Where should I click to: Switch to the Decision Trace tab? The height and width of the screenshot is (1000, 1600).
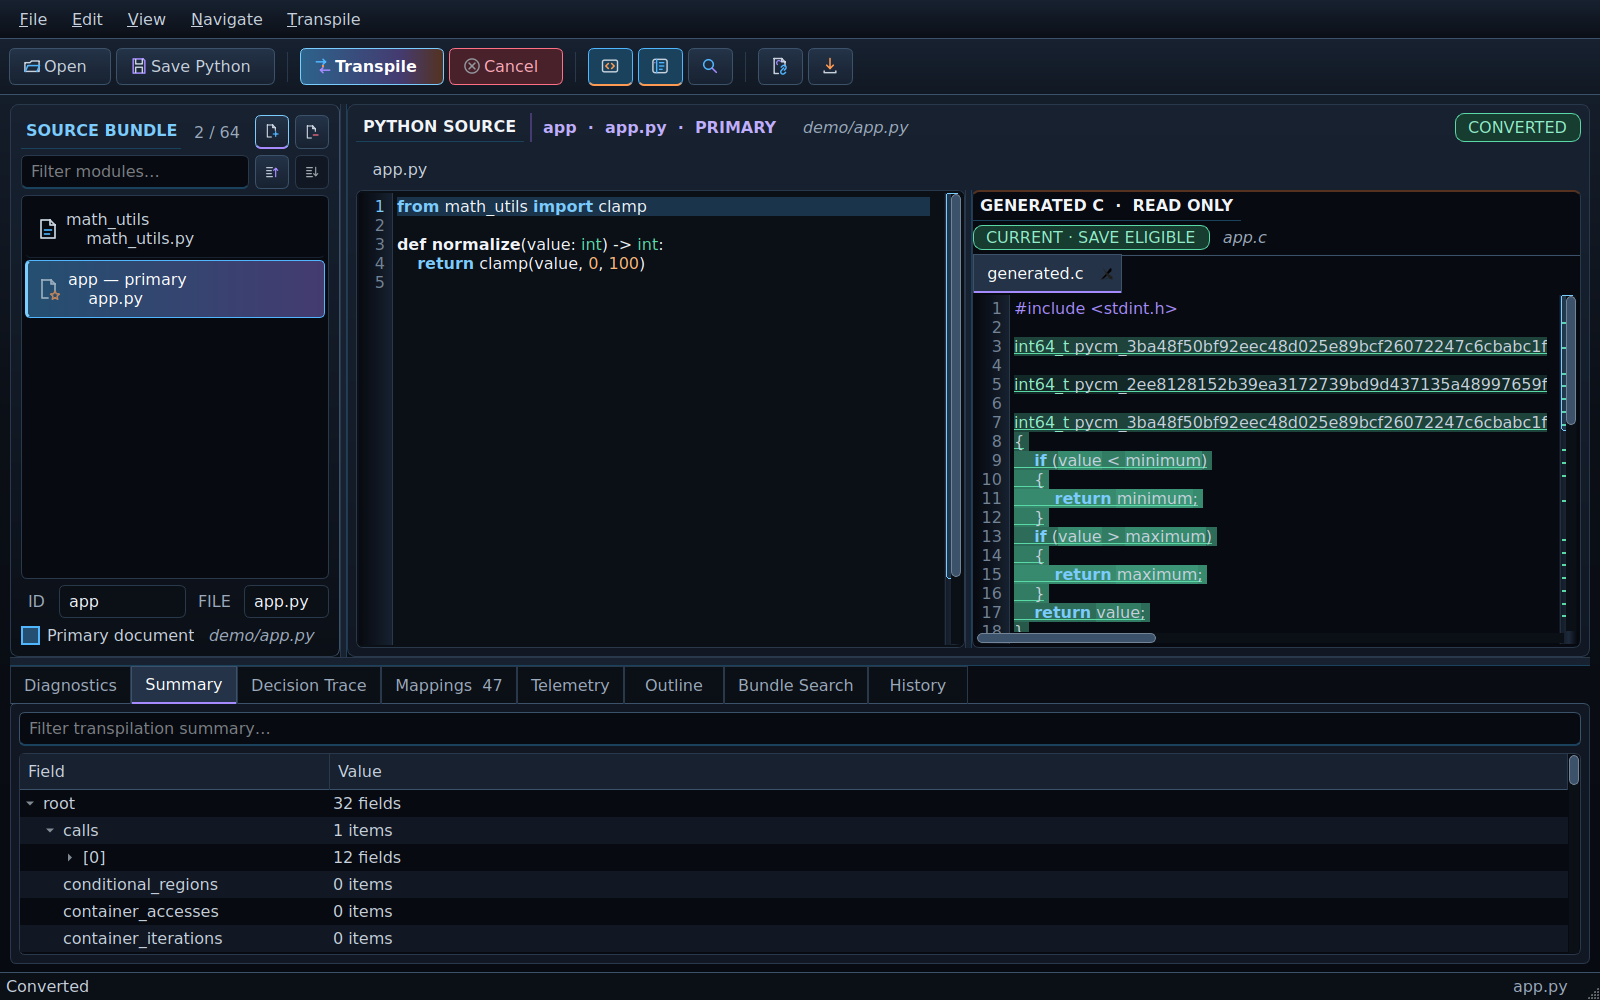(x=309, y=685)
